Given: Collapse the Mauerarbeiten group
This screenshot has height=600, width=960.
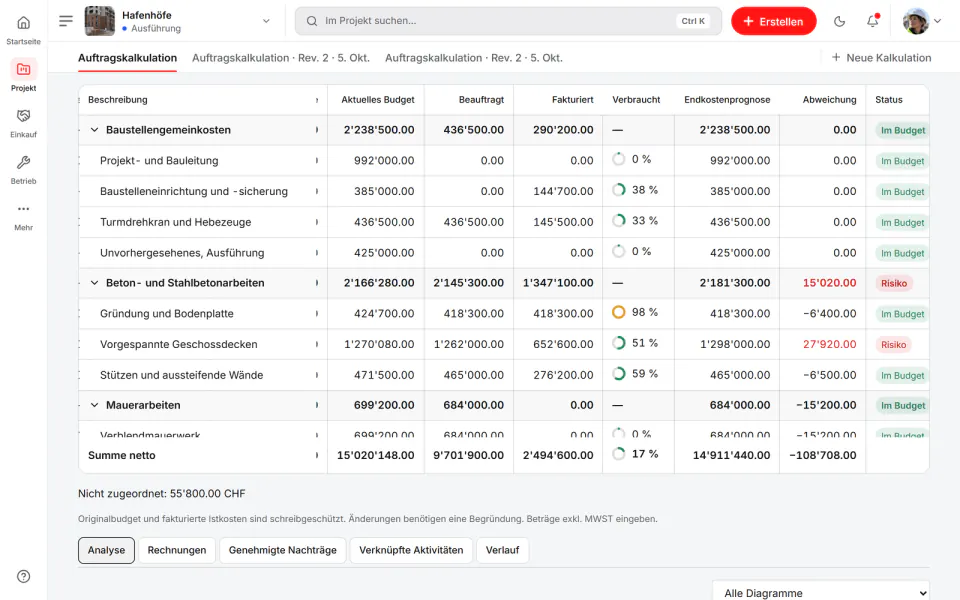Looking at the screenshot, I should click(x=94, y=405).
